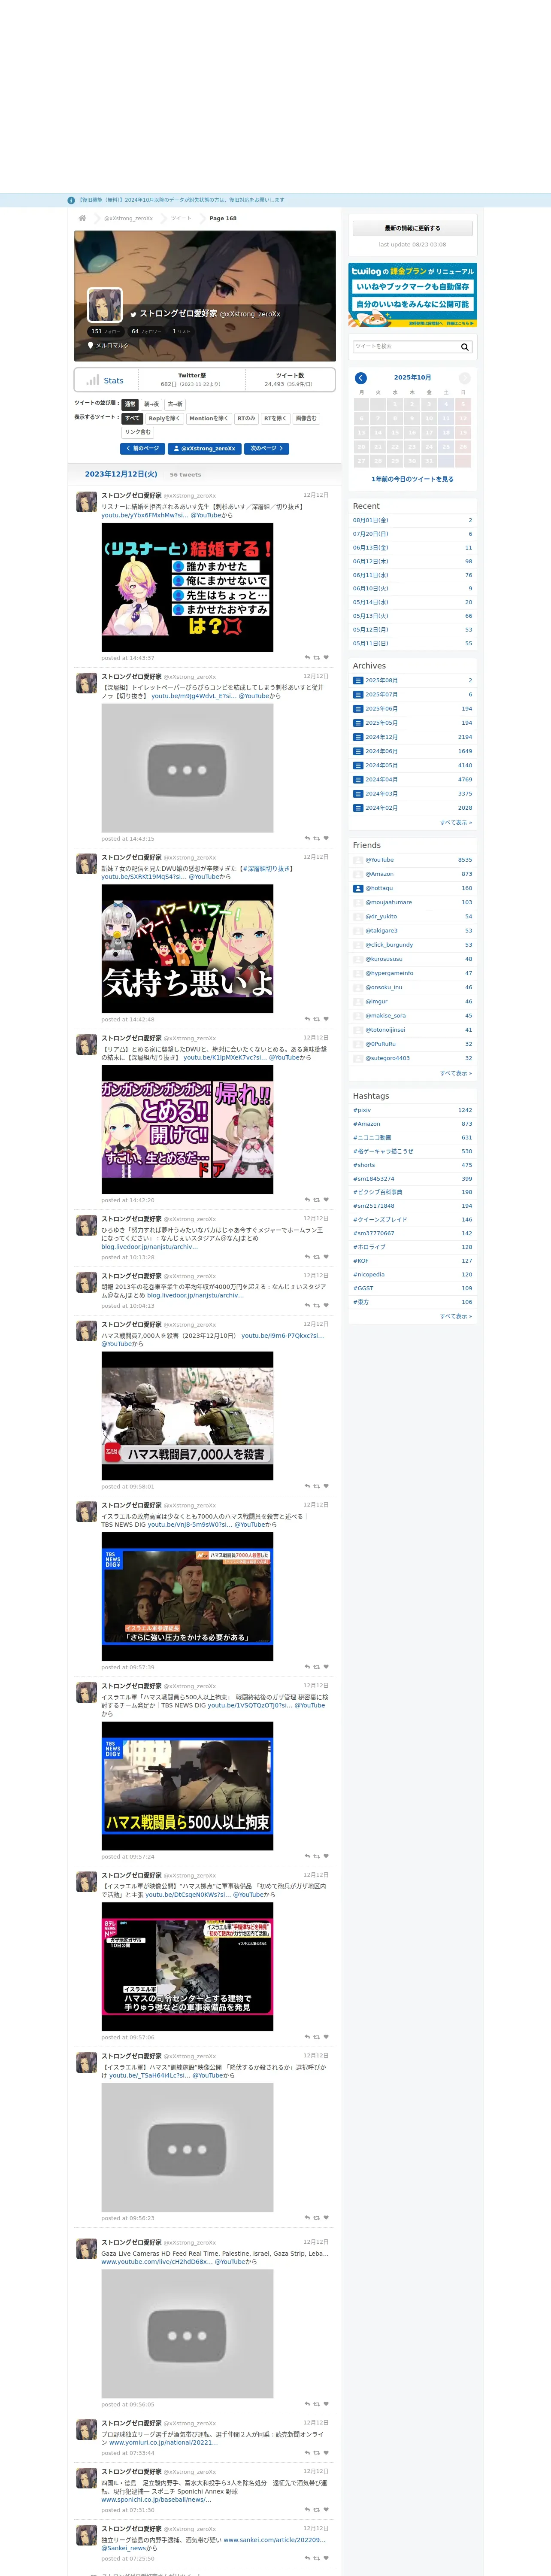Open the www.yomiuri.co.jp link in tweet

pos(163,2442)
